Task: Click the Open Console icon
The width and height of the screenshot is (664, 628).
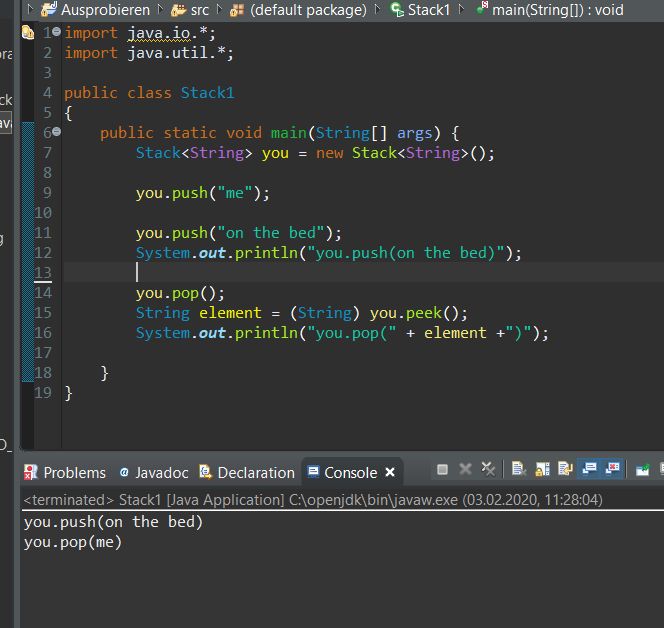Action: click(x=642, y=469)
